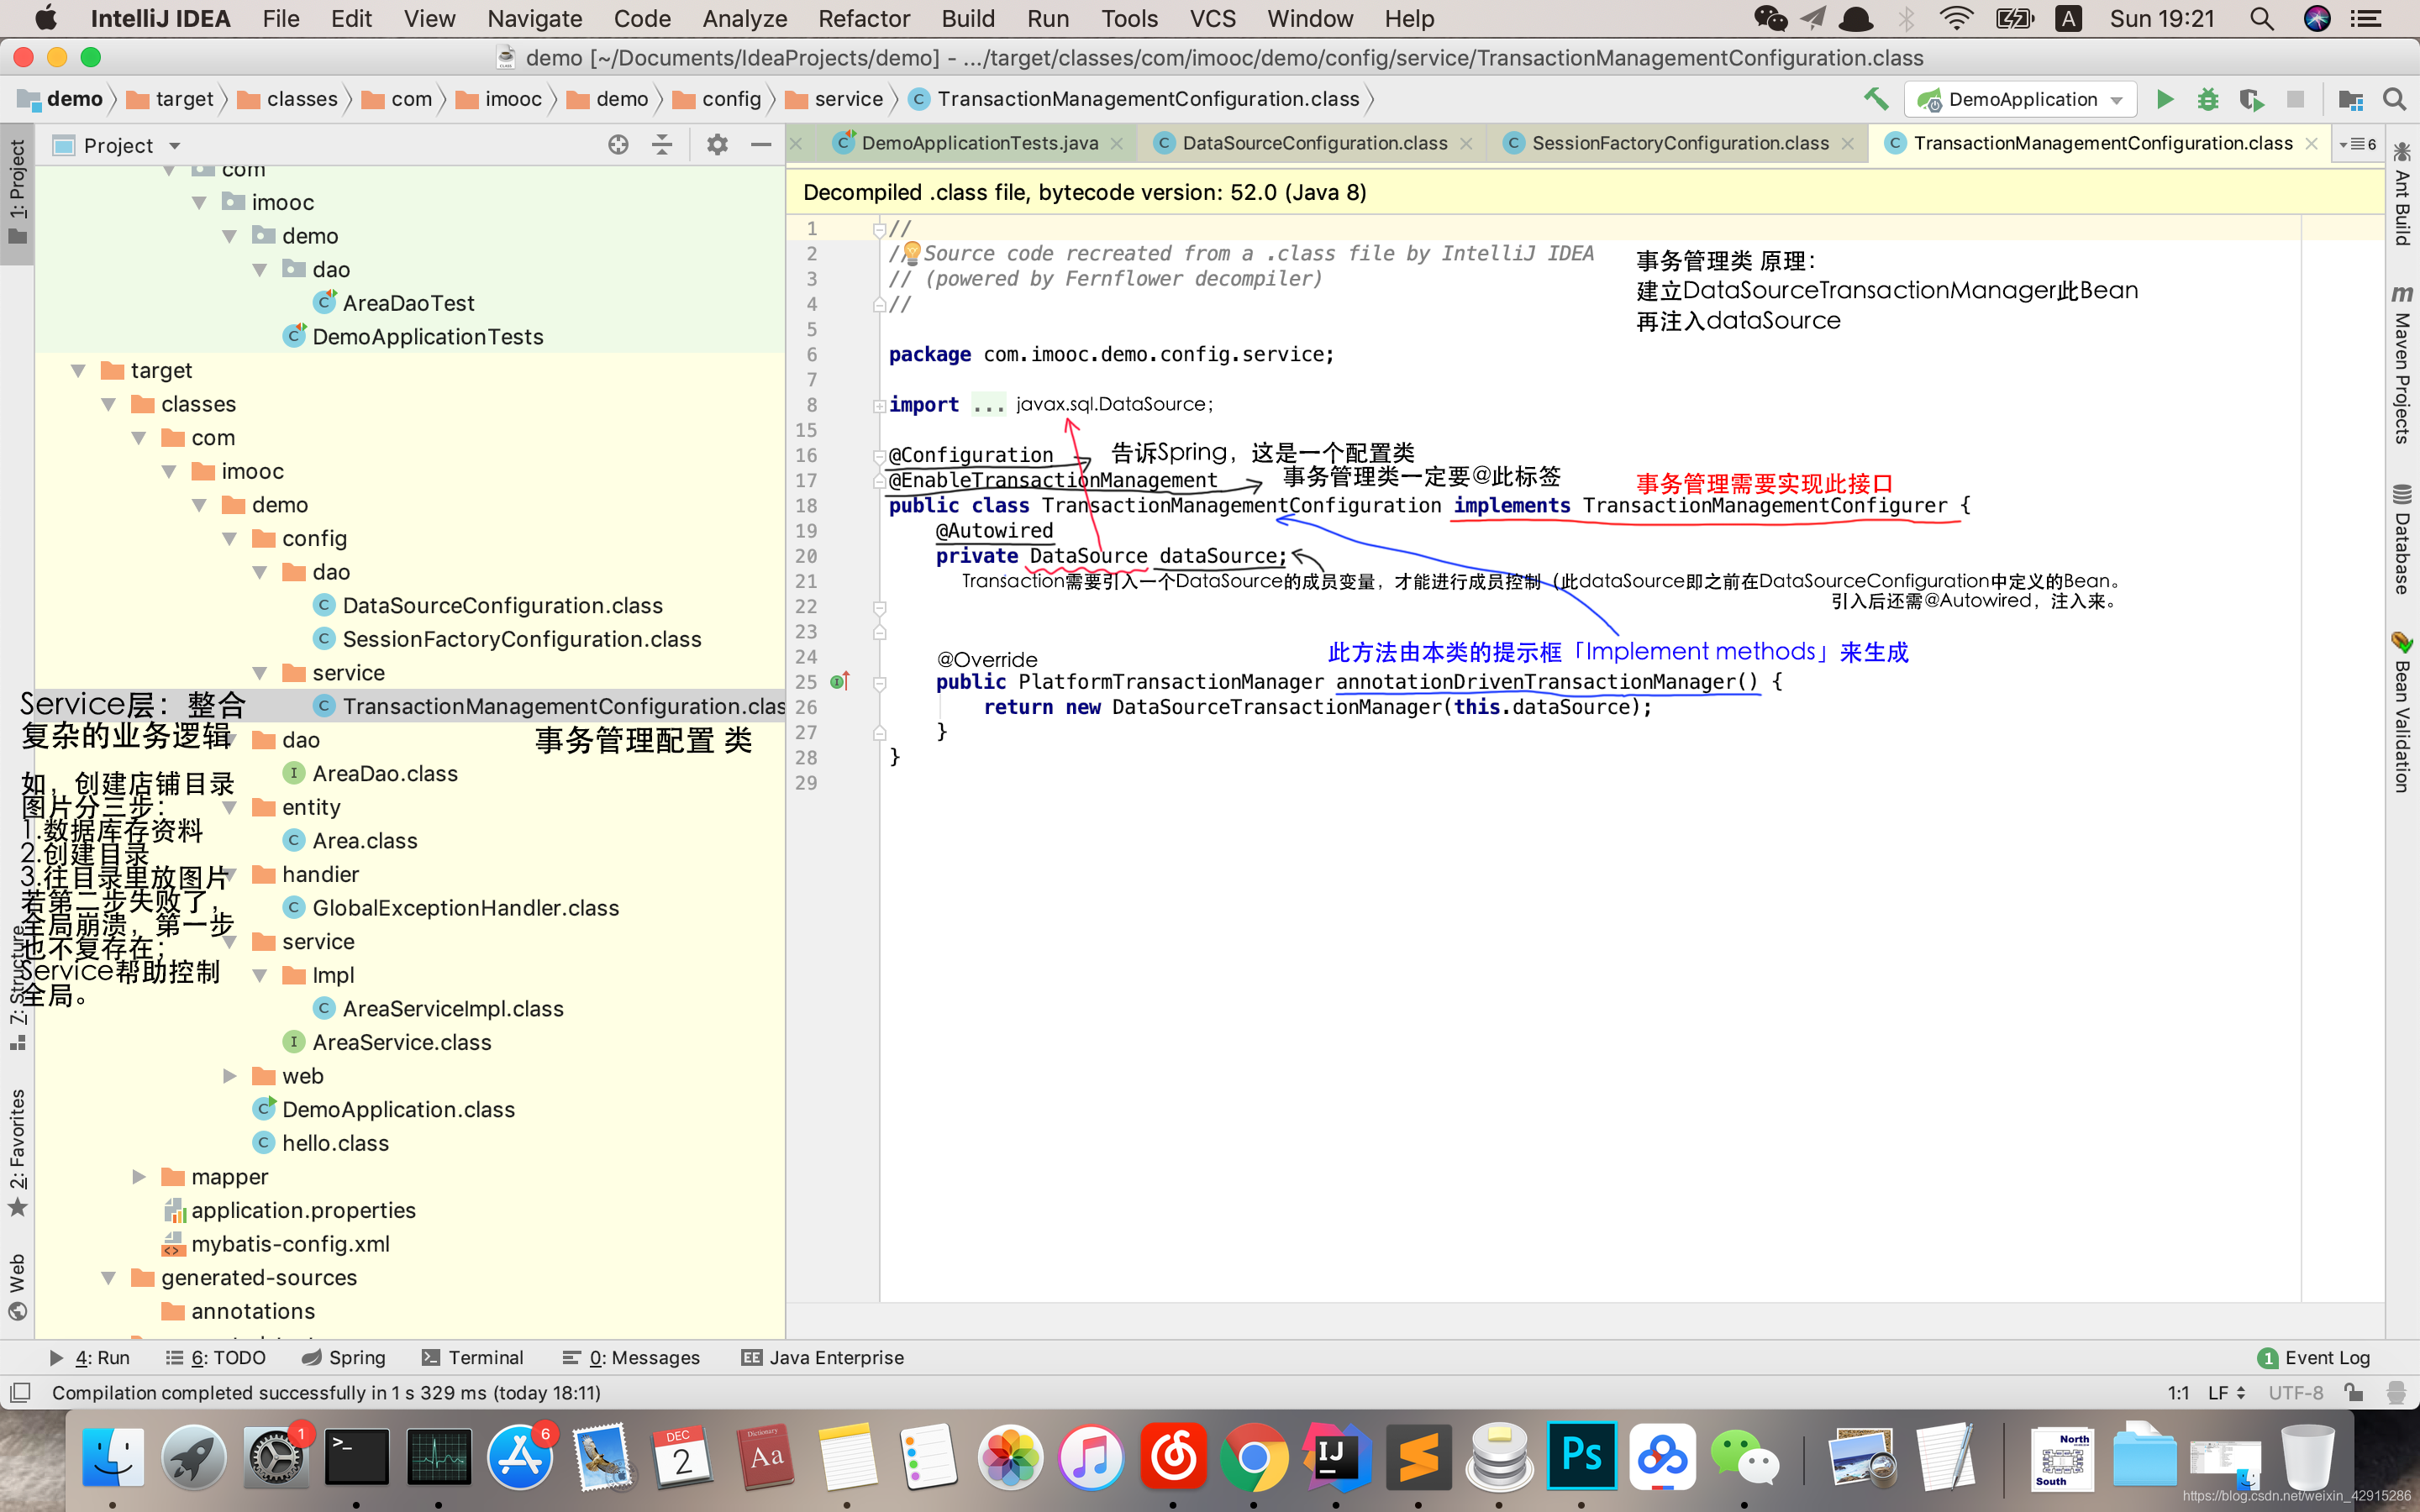2420x1512 pixels.
Task: Open the TODO tool window
Action: [216, 1357]
